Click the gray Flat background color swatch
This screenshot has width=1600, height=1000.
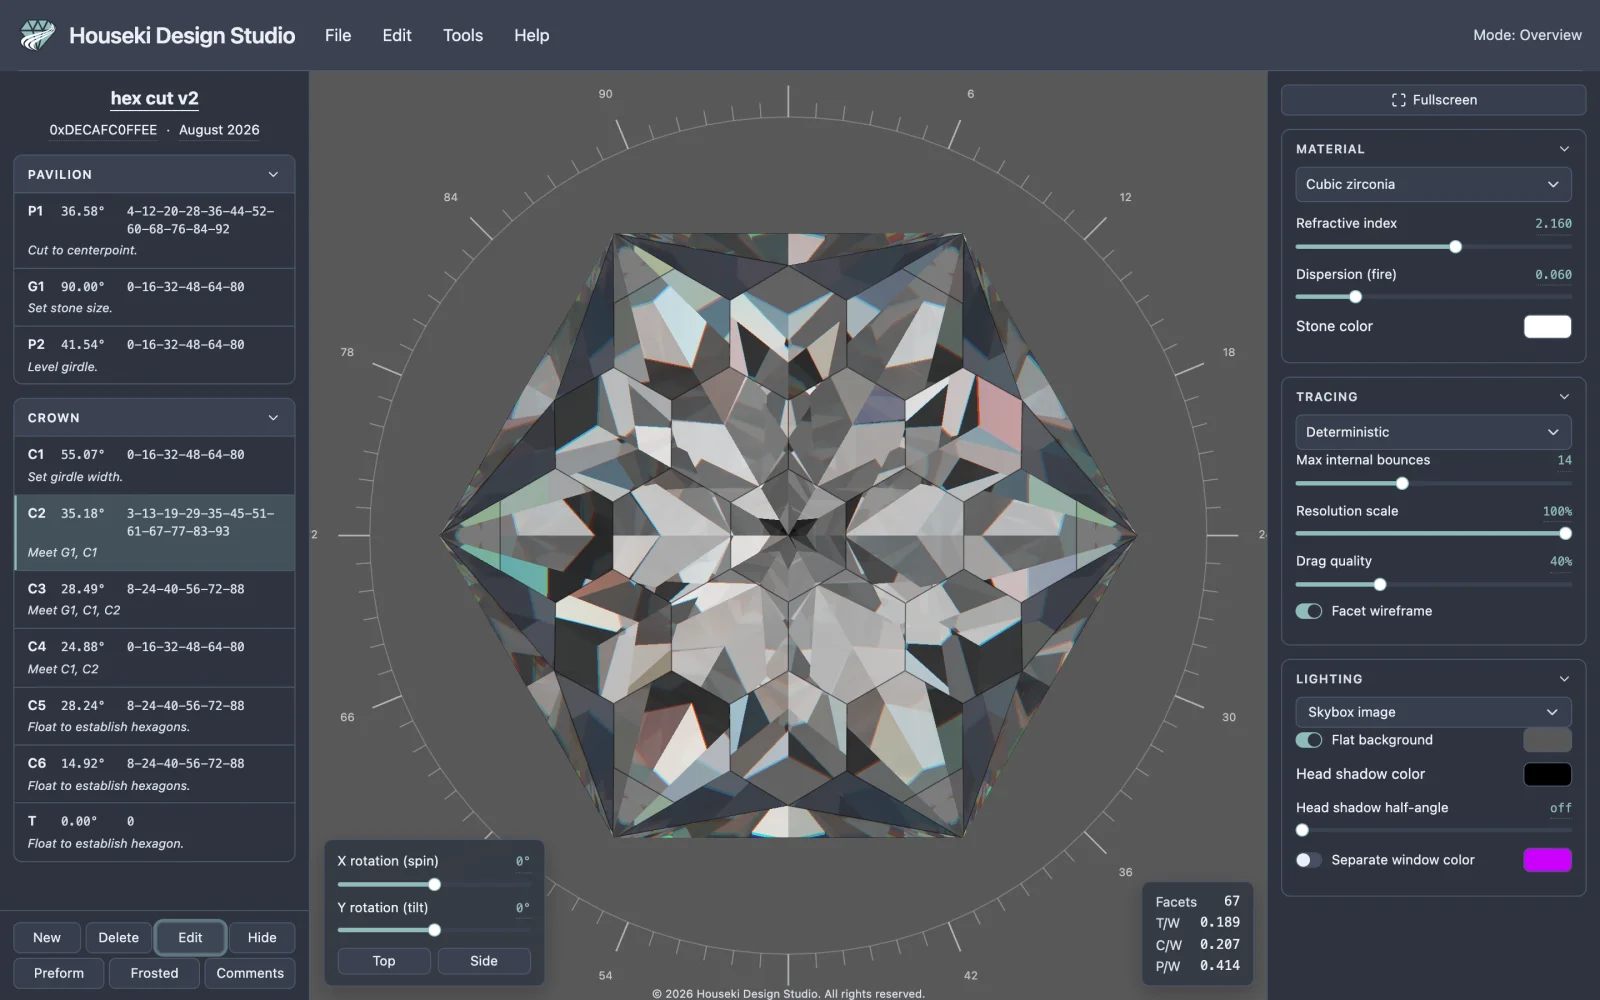coord(1547,740)
